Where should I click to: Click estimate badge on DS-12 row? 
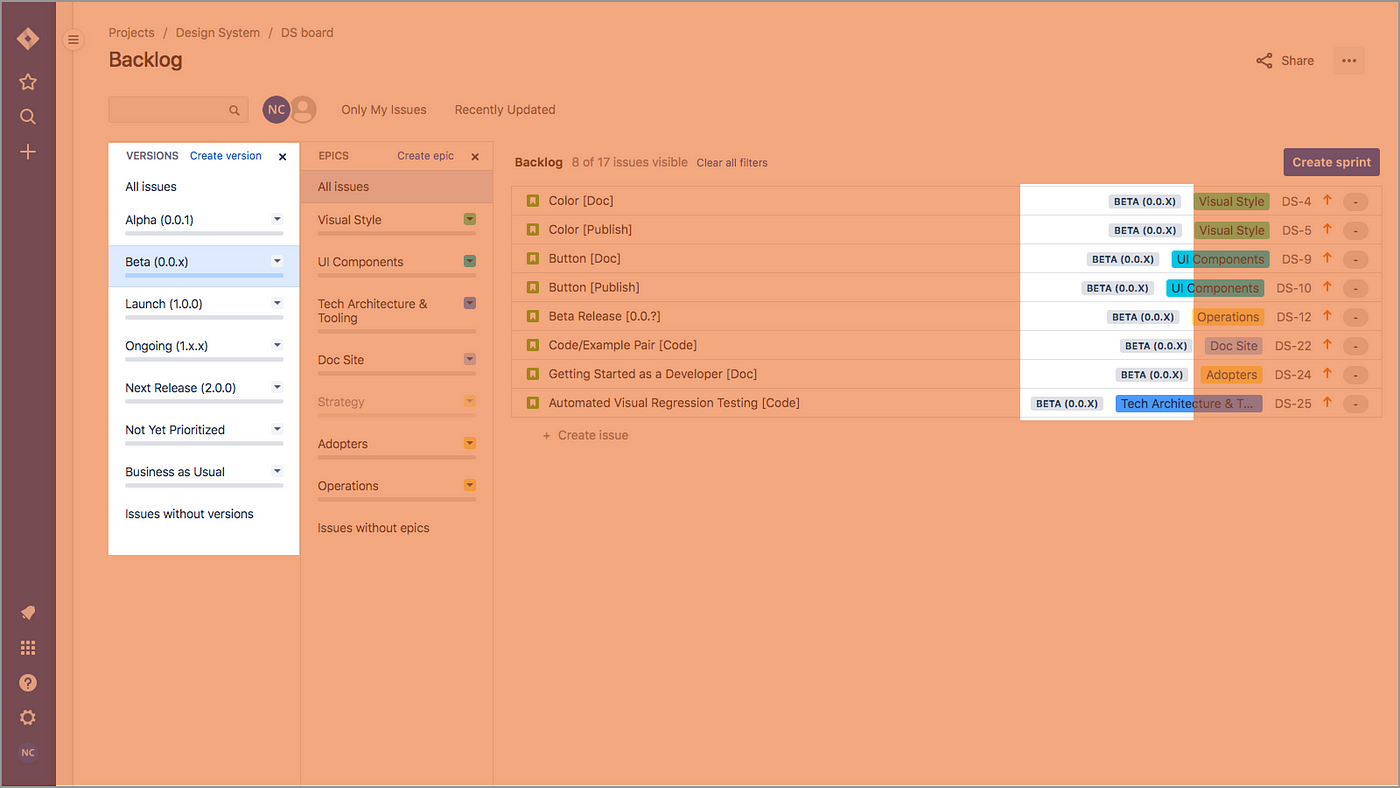point(1355,318)
